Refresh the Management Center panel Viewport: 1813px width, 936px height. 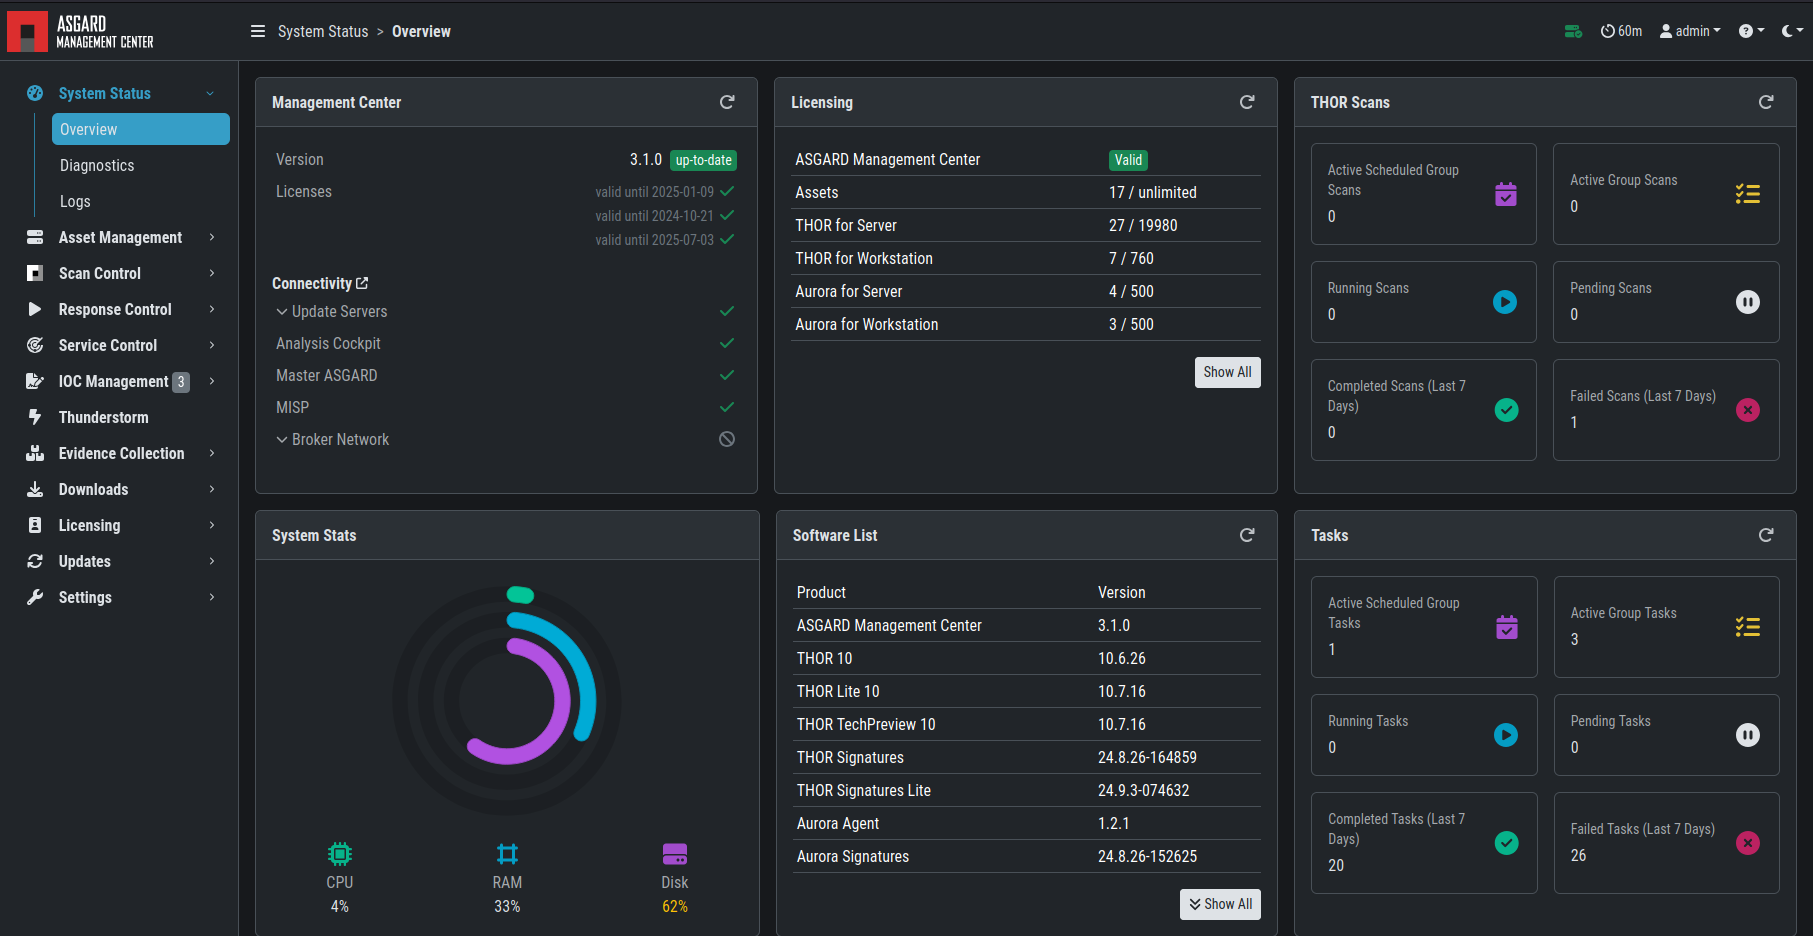(x=727, y=102)
